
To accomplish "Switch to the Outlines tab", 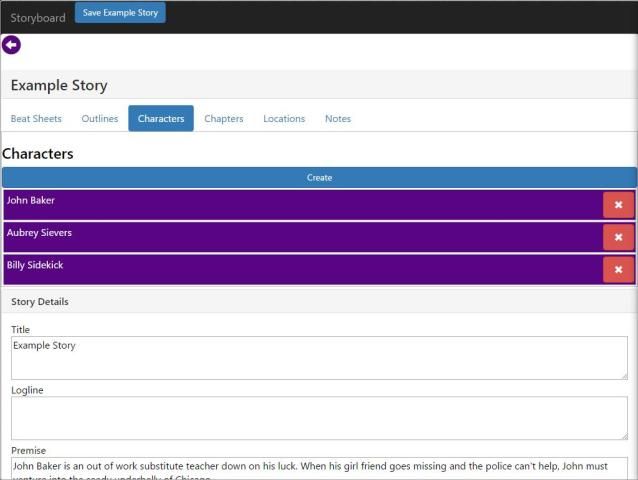I will (x=100, y=119).
